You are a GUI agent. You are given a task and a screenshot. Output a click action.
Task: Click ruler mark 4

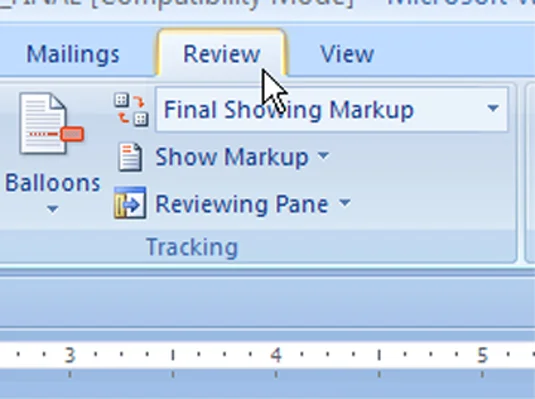pos(276,355)
